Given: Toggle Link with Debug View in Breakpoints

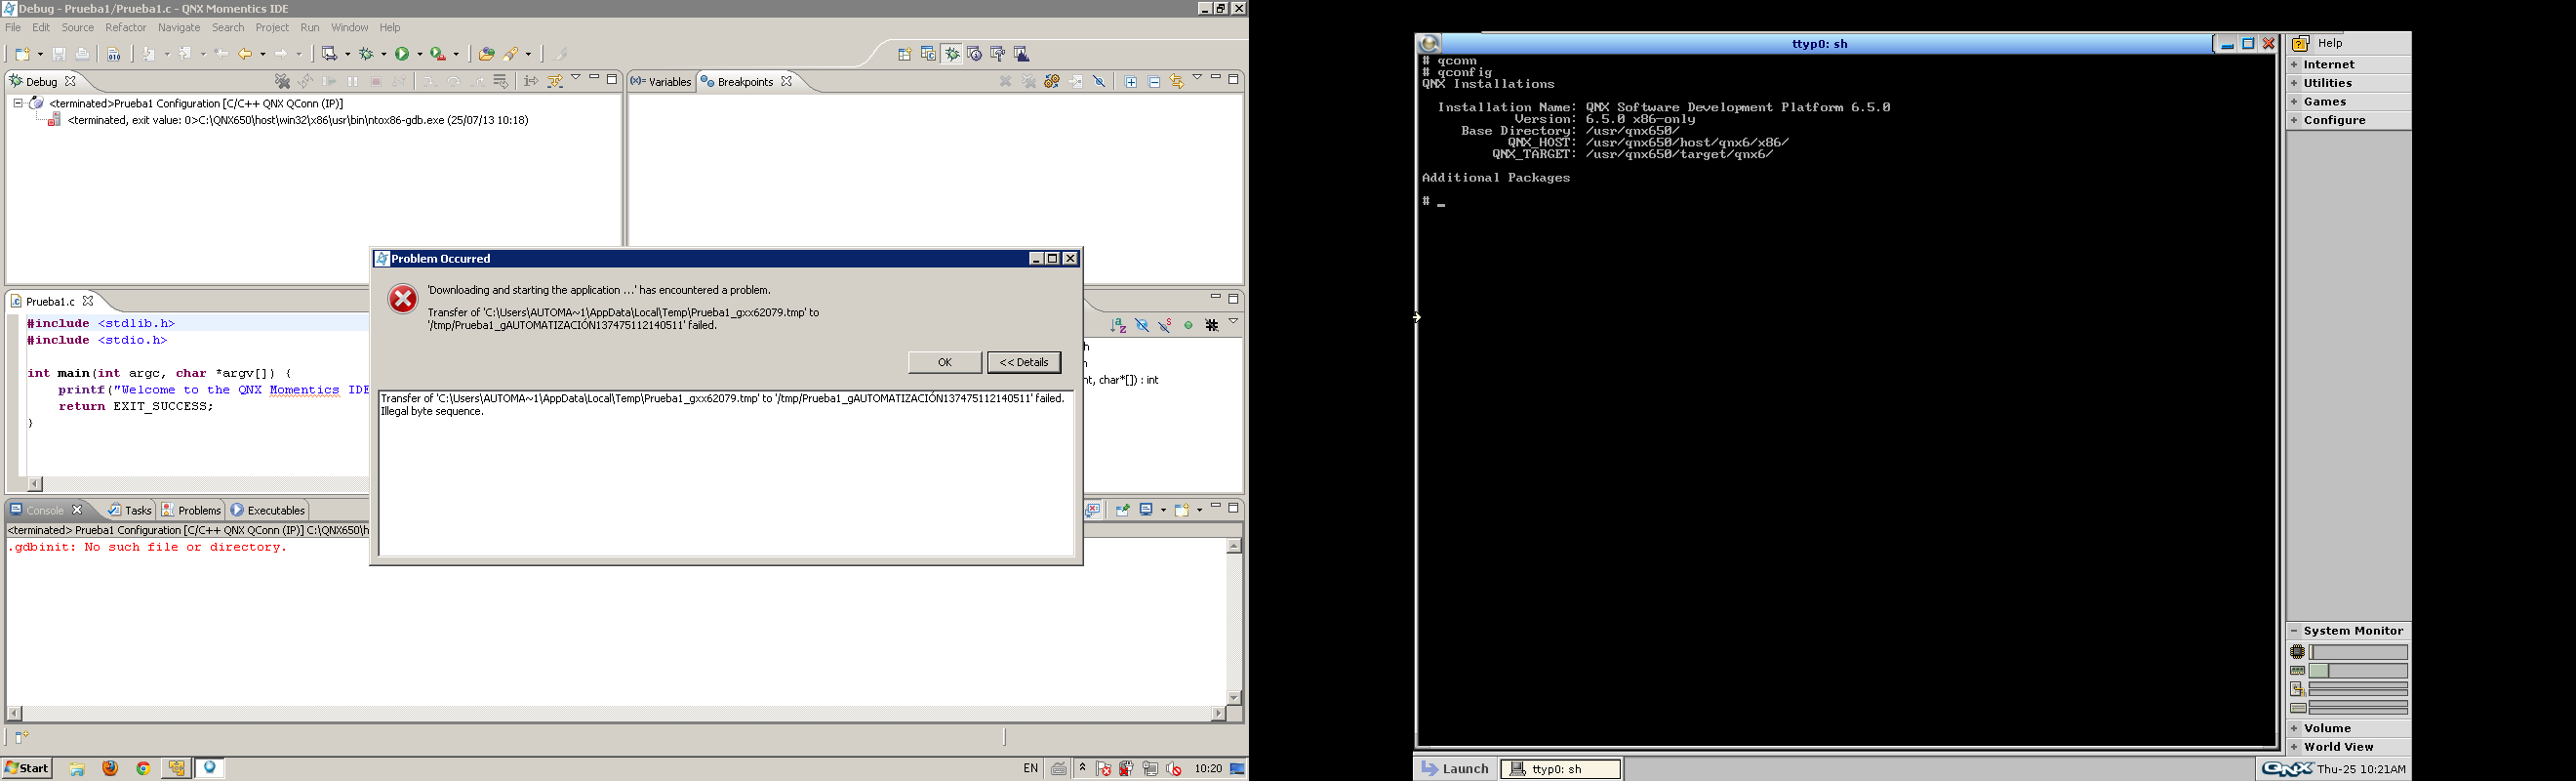Looking at the screenshot, I should point(1176,82).
